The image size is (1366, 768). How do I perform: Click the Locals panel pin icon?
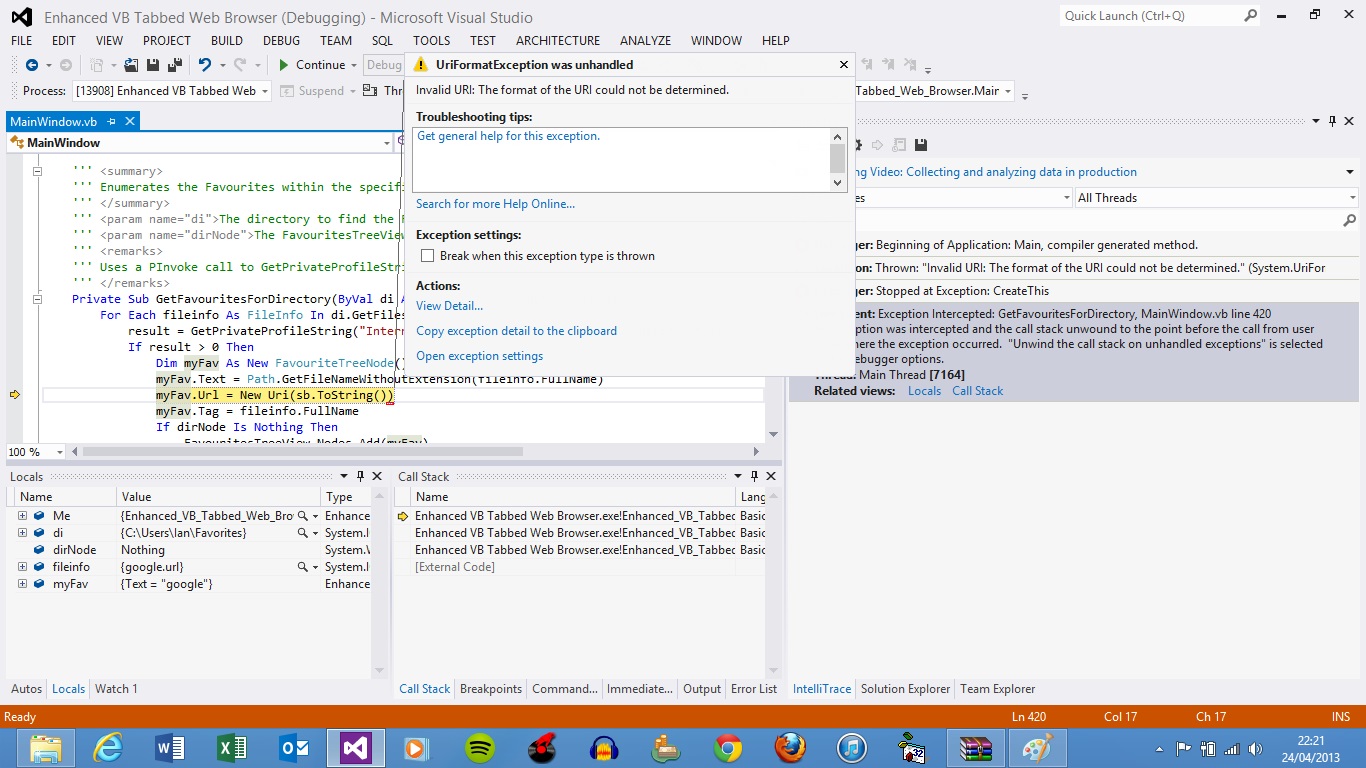tap(360, 477)
